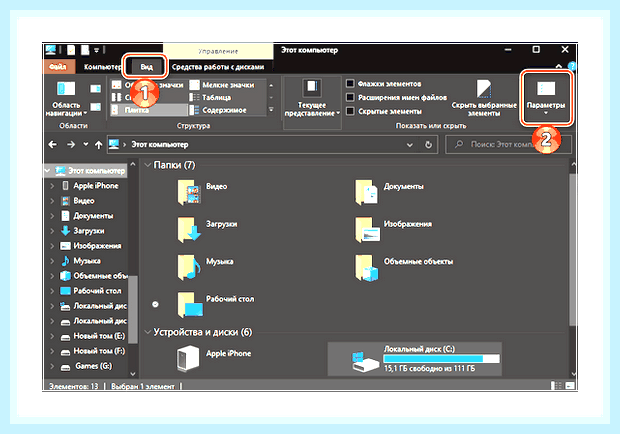Select the Apple iPhone device under Устройства и диски

[x=214, y=359]
